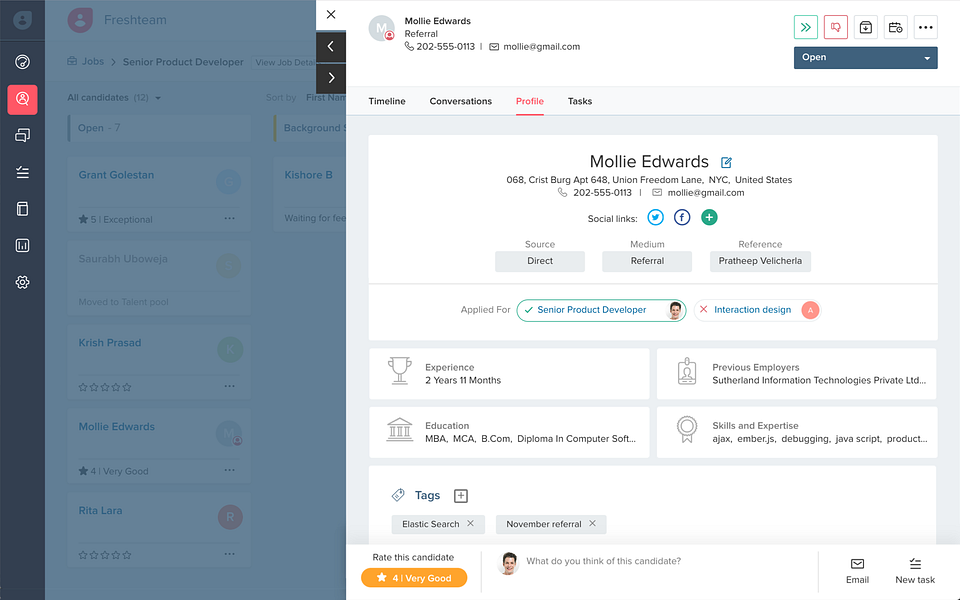Open the settings gear in sidebar

tap(22, 282)
